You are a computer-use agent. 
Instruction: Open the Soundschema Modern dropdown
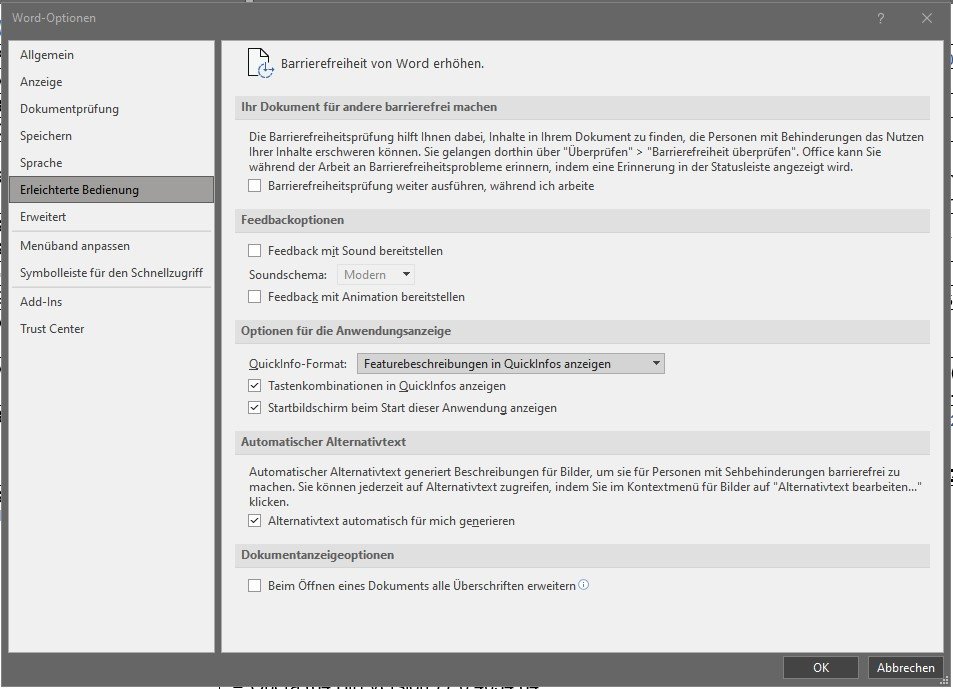pos(376,275)
